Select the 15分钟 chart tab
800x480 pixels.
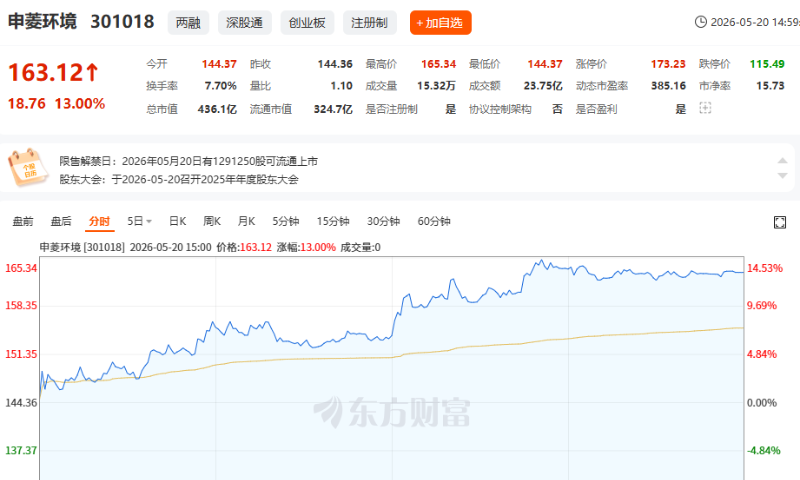click(333, 221)
